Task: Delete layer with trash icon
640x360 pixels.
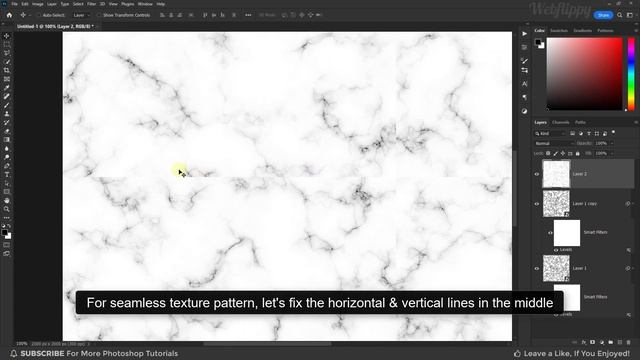Action: coord(628,342)
